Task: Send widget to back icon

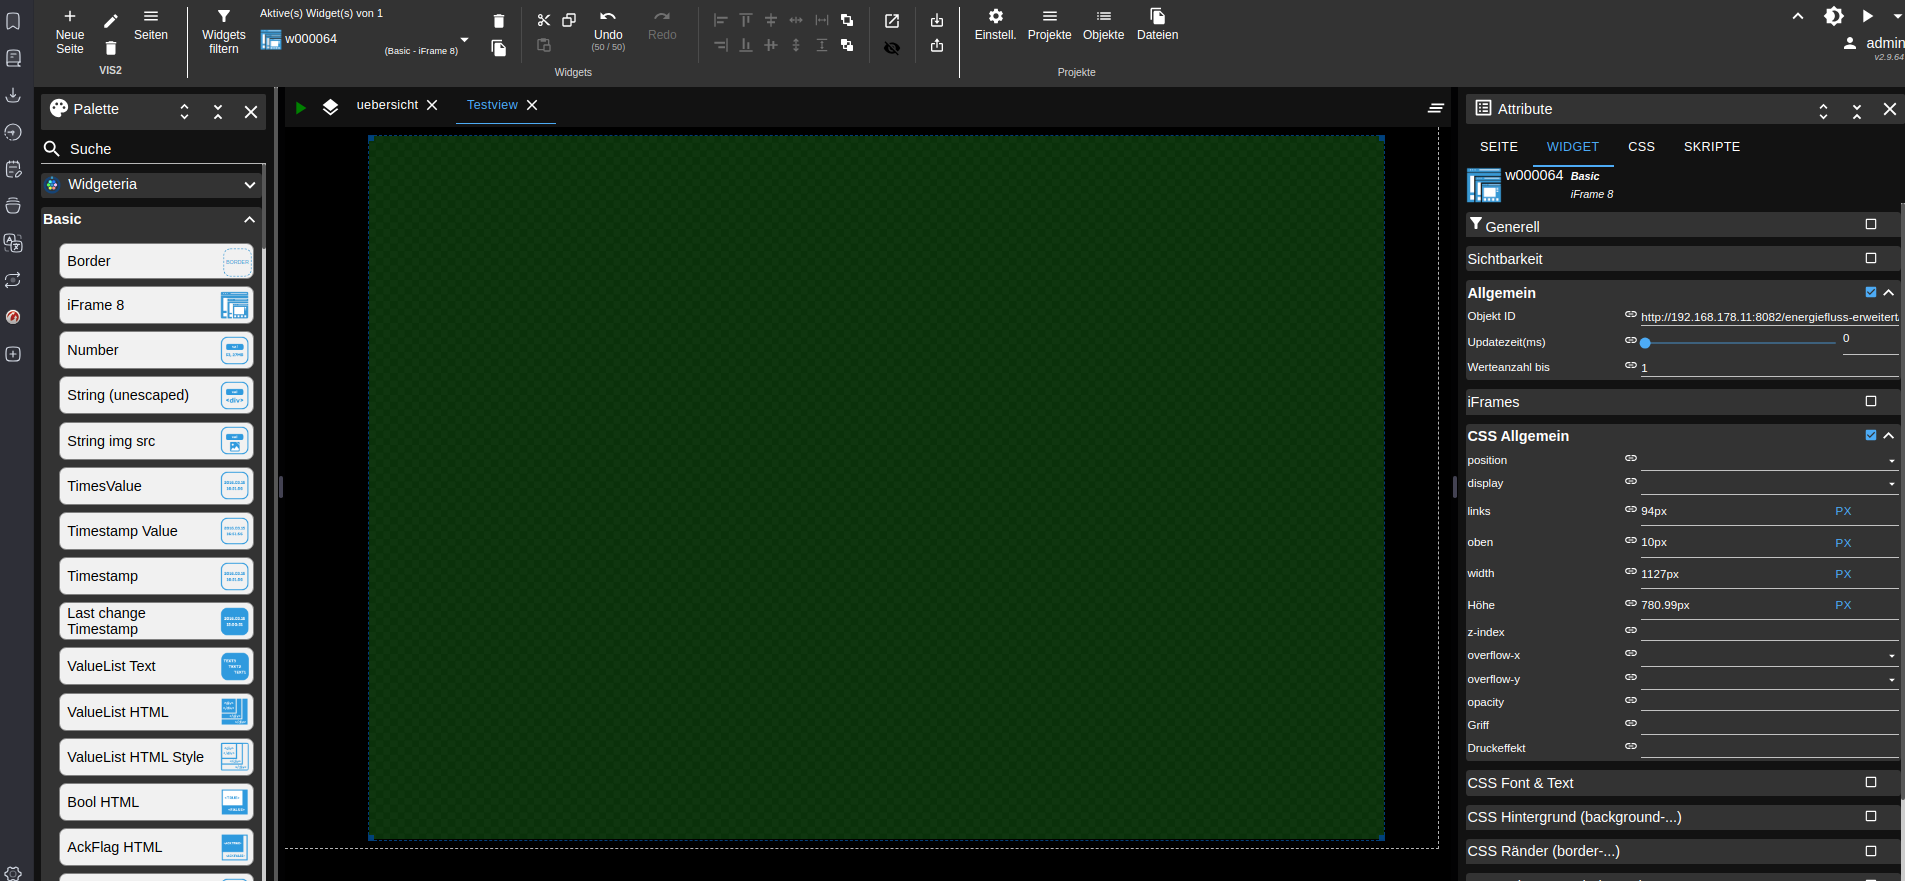Action: click(x=847, y=45)
